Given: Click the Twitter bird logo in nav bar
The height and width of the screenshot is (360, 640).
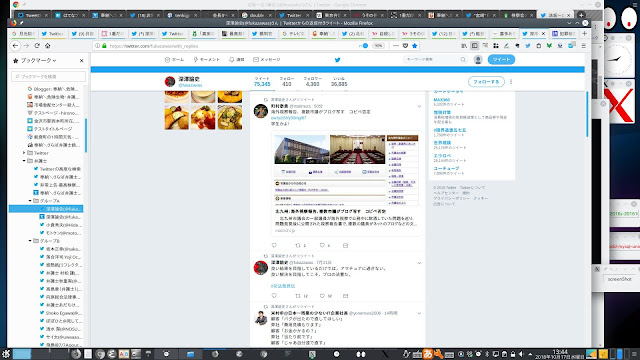Looking at the screenshot, I should [337, 60].
